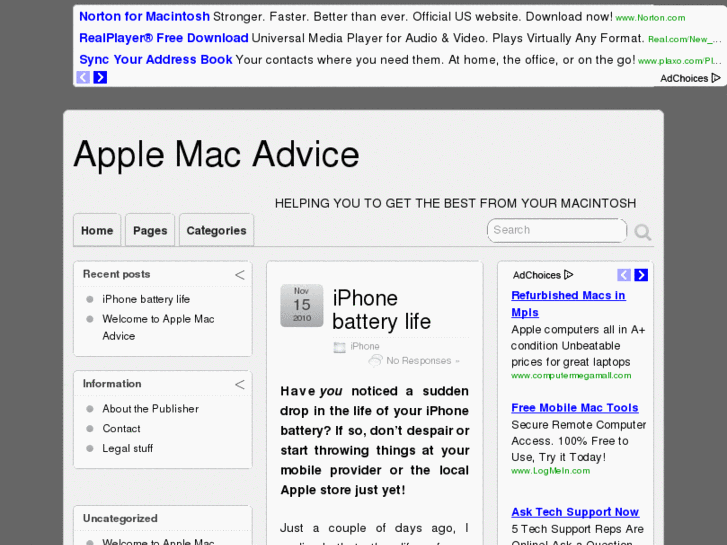
Task: Click previous arrow in sidebar ad box
Action: click(624, 275)
